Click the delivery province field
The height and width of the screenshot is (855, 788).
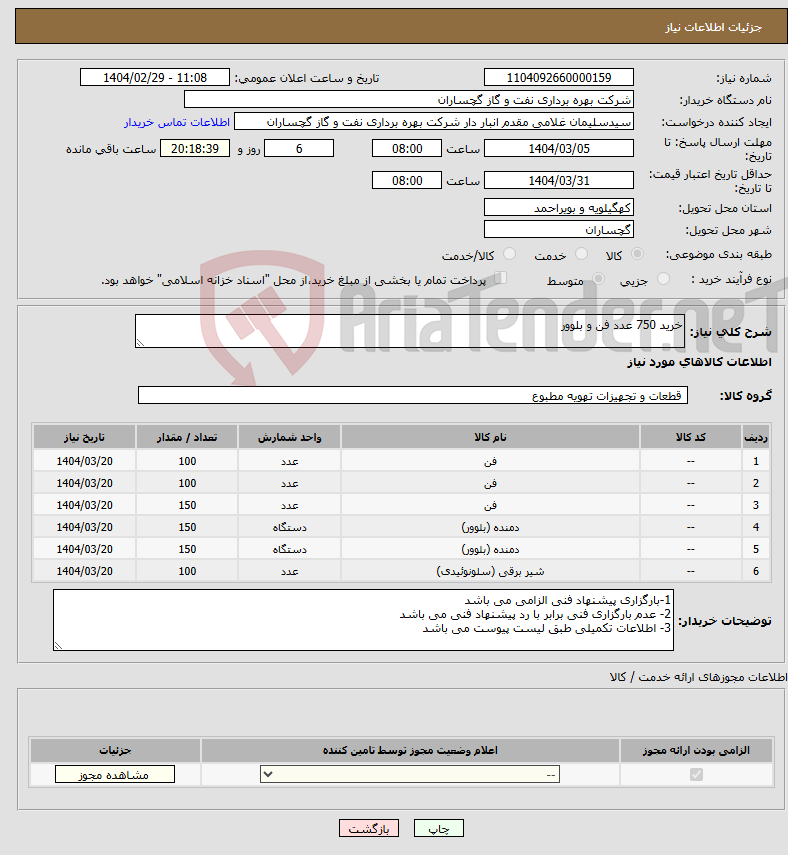point(559,208)
